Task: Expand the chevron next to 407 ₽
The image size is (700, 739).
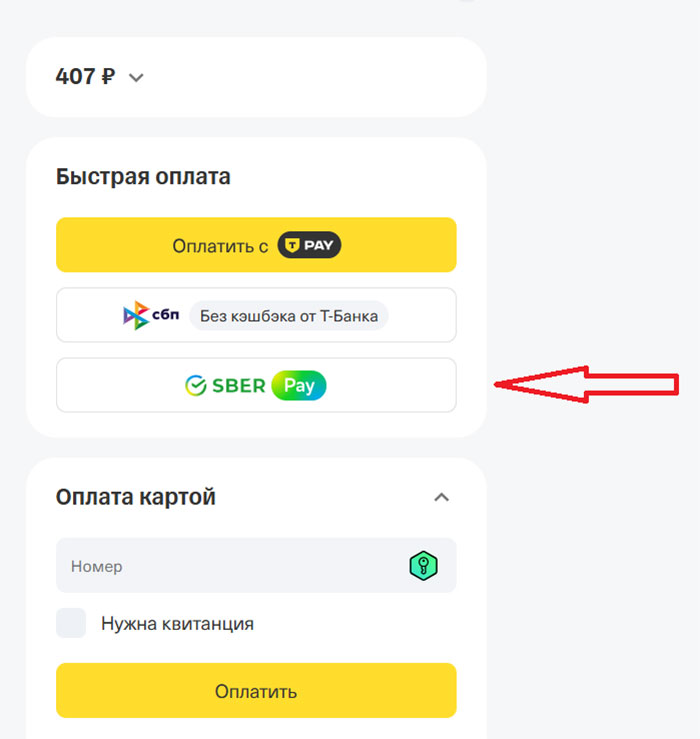Action: pyautogui.click(x=137, y=78)
